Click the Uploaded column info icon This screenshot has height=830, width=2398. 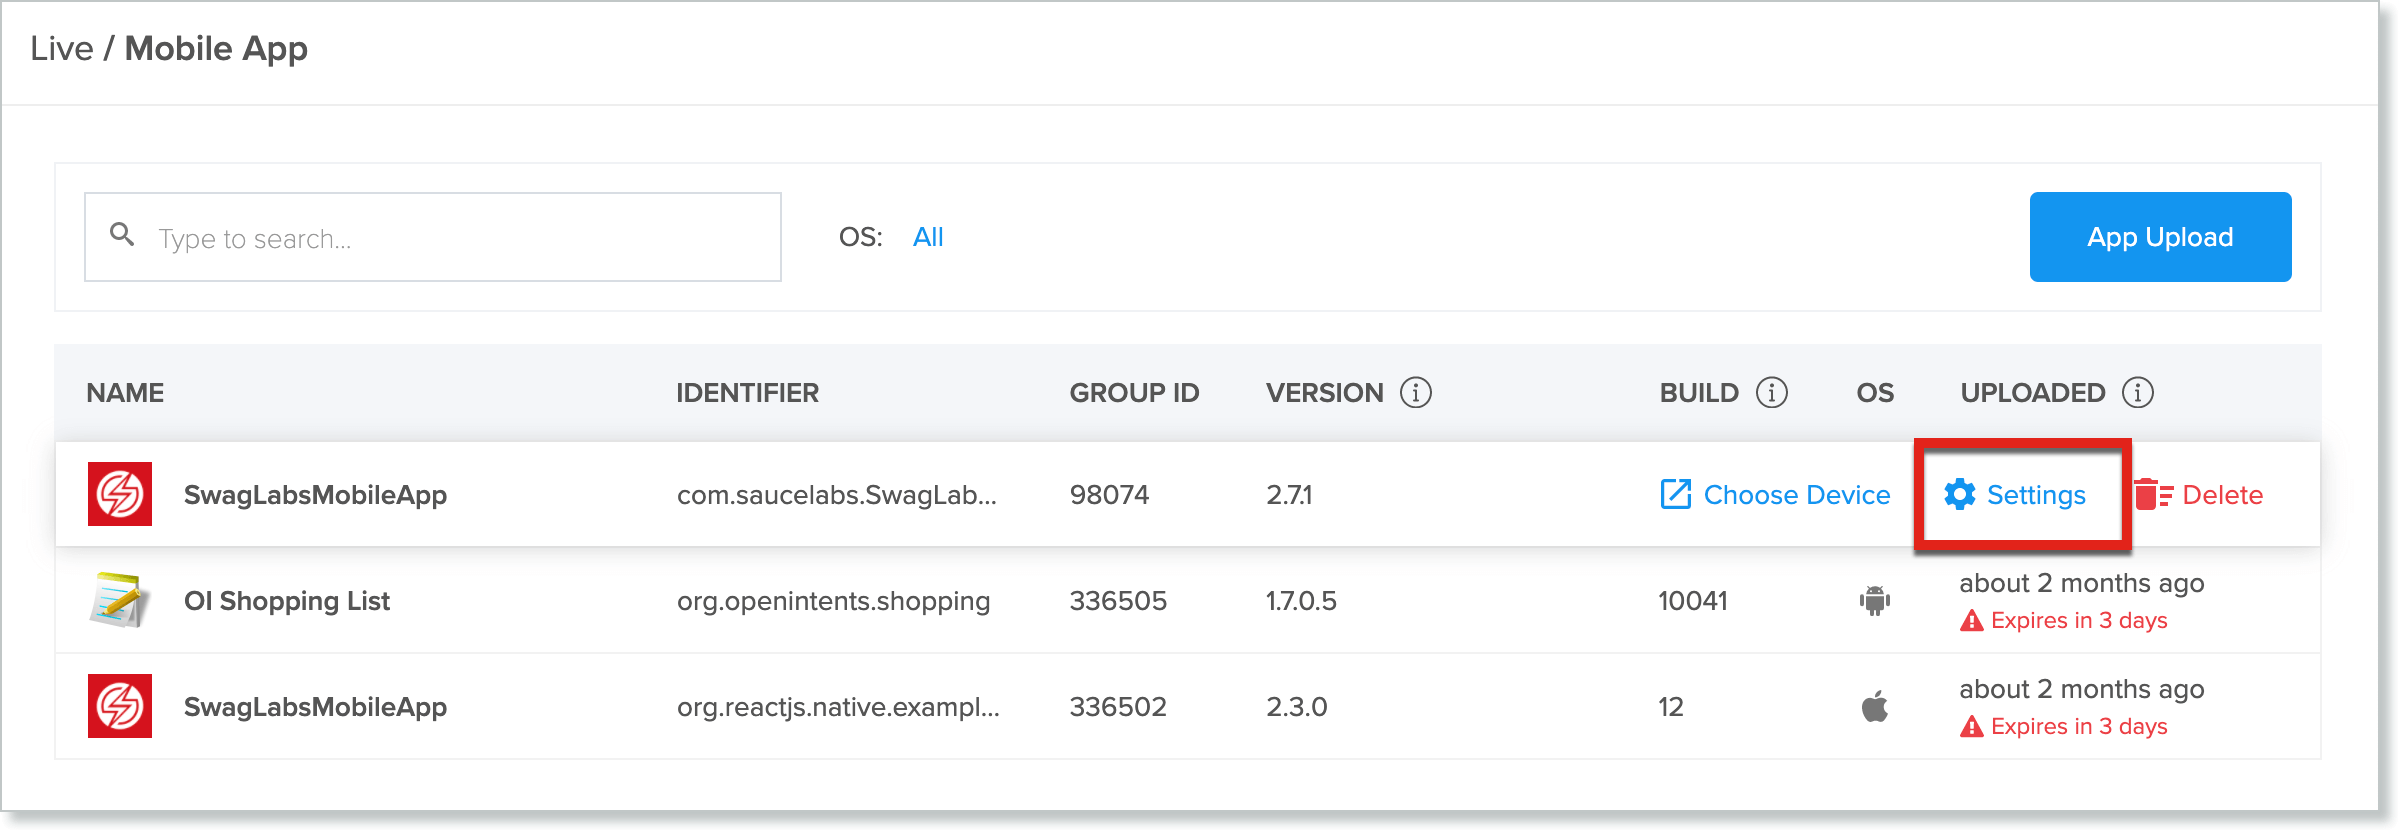[x=2137, y=393]
